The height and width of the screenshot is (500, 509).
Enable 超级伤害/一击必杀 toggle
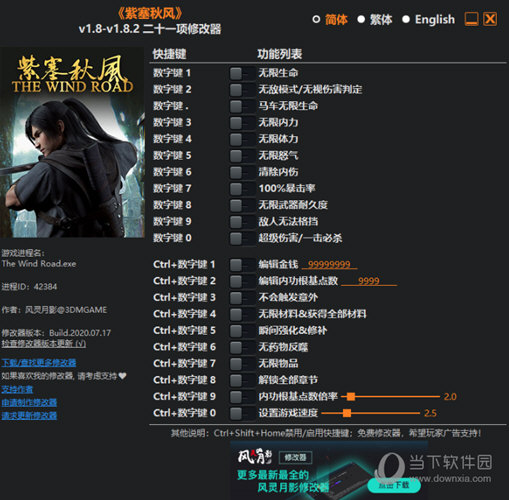click(x=242, y=238)
